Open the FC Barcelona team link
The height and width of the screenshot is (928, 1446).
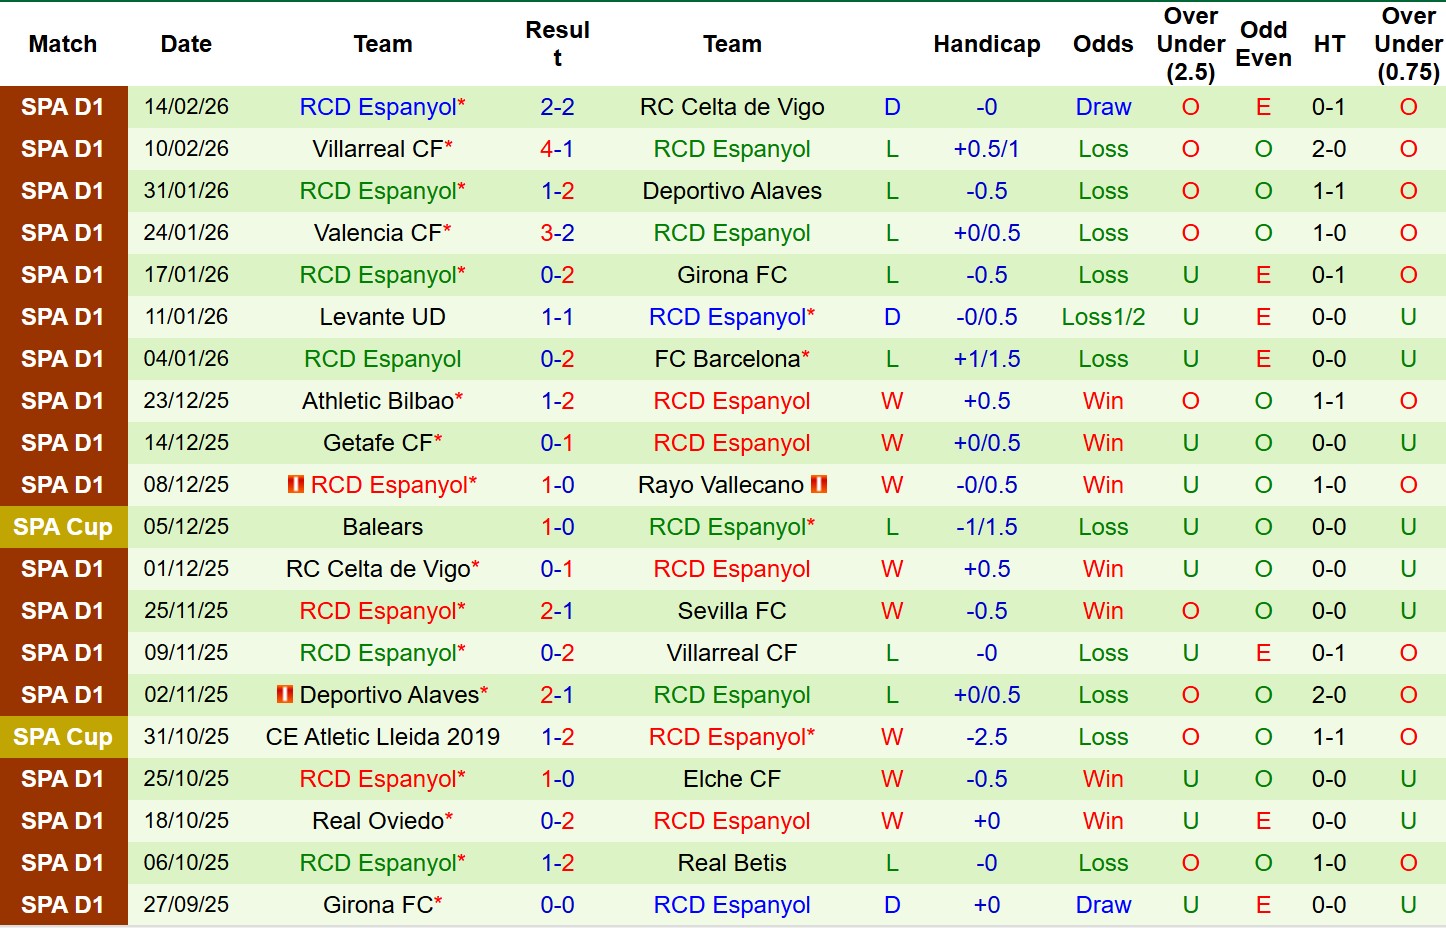click(727, 359)
